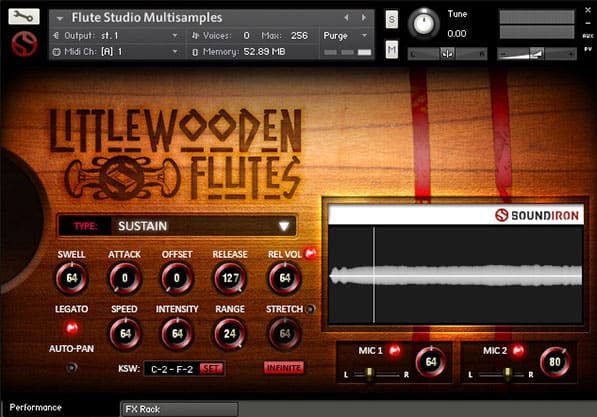Click the INFINITE button
Image resolution: width=597 pixels, height=417 pixels.
click(284, 368)
